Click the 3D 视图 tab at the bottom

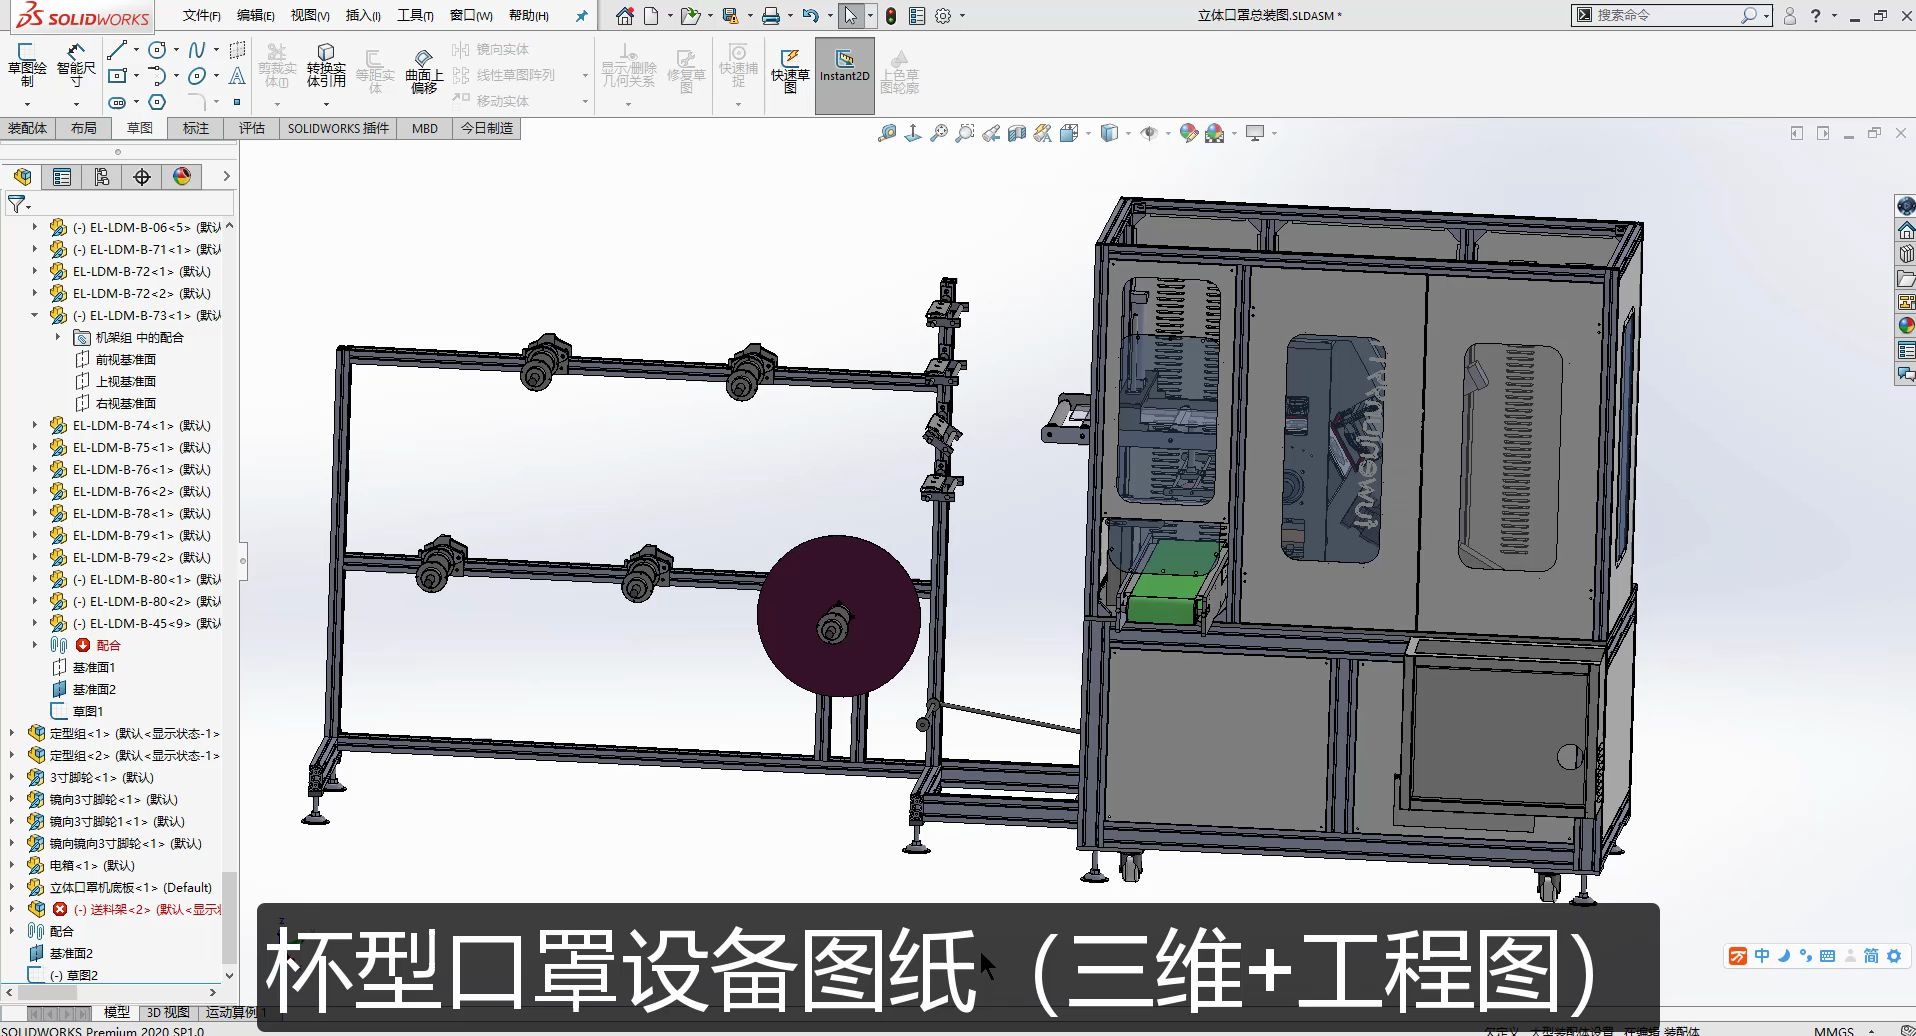click(x=166, y=1012)
